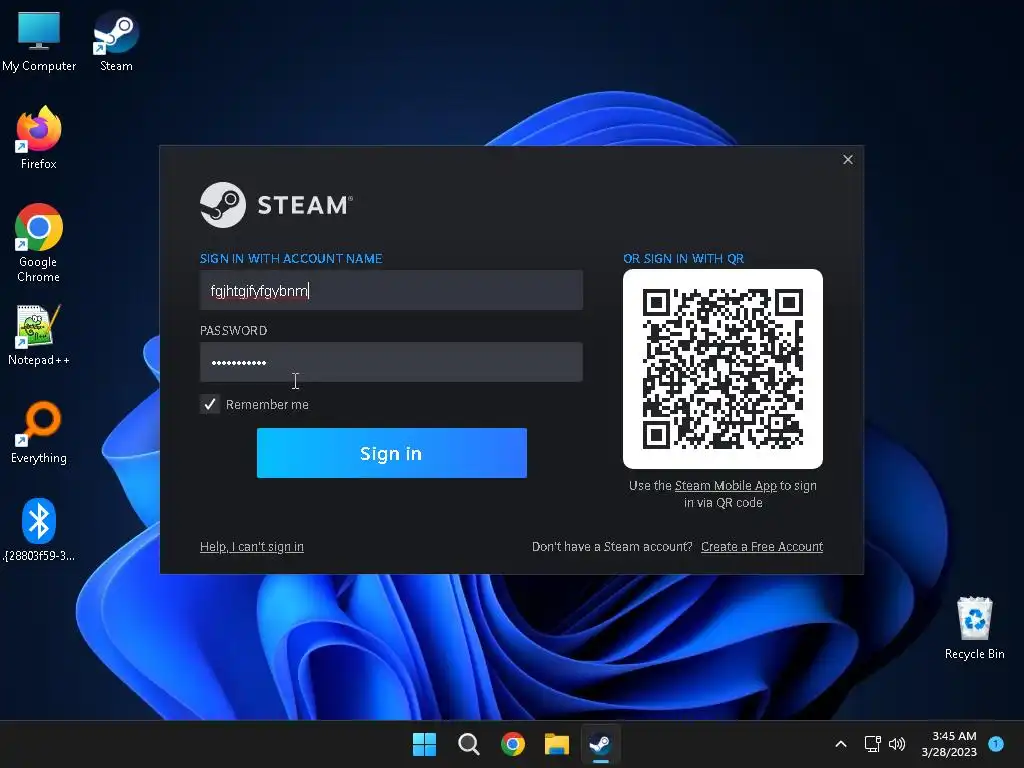Expand the hidden system tray icons chevron
1024x768 pixels.
click(841, 744)
